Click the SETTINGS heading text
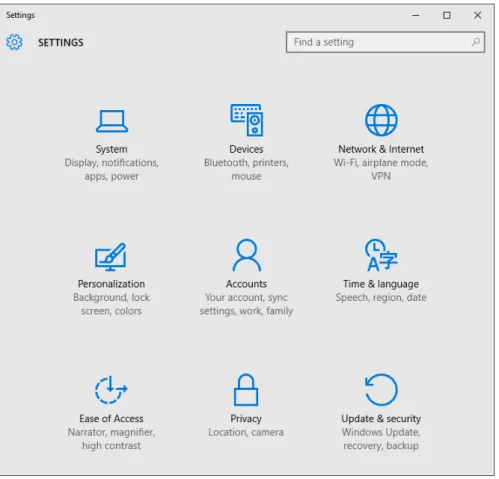Image resolution: width=499 pixels, height=479 pixels. coord(61,43)
